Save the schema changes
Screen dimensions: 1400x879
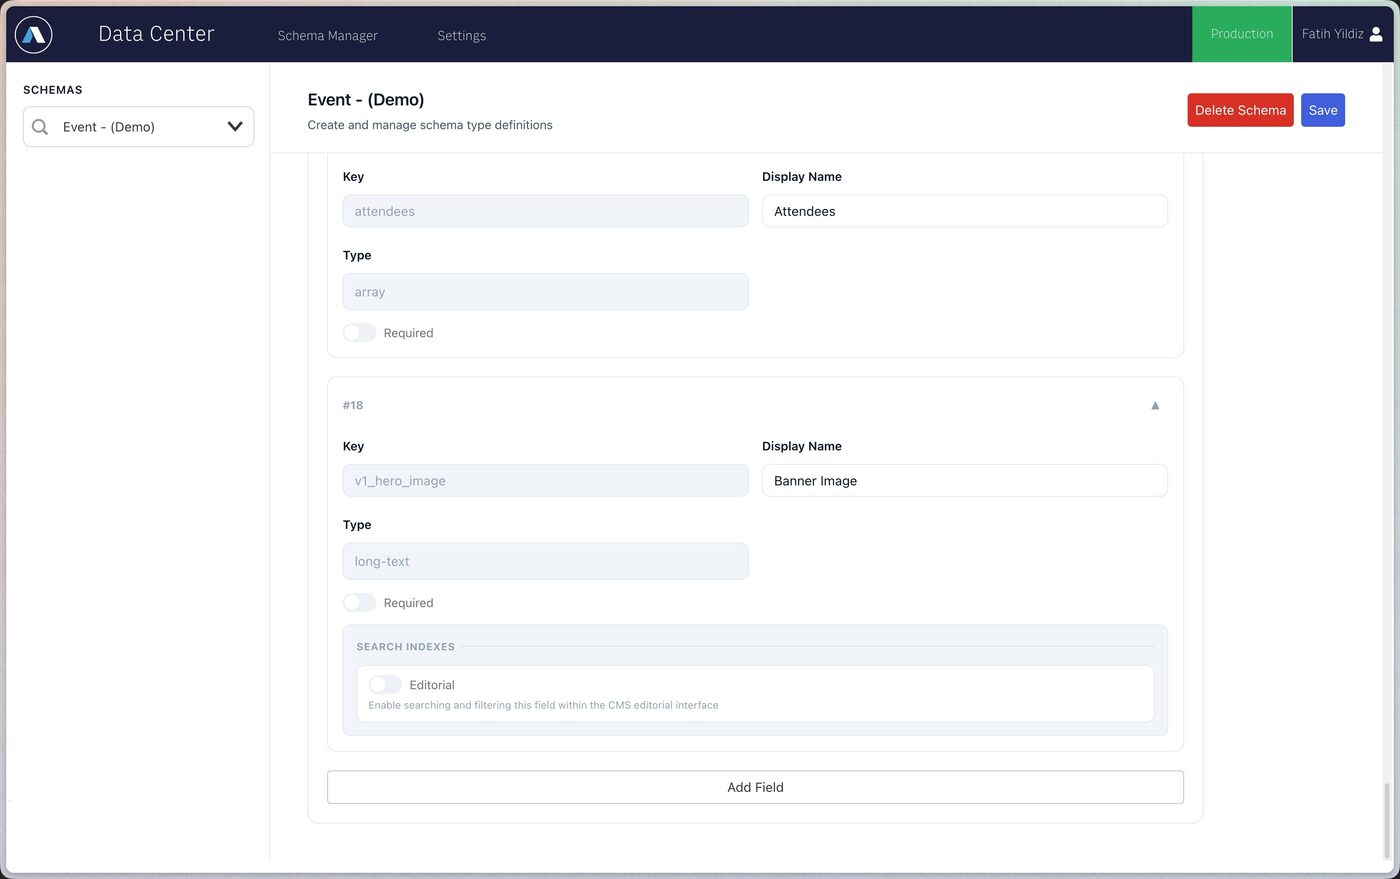point(1322,110)
